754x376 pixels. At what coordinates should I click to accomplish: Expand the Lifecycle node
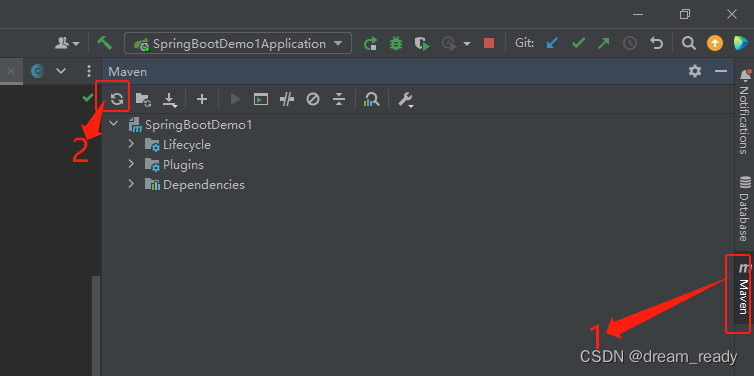coord(131,144)
